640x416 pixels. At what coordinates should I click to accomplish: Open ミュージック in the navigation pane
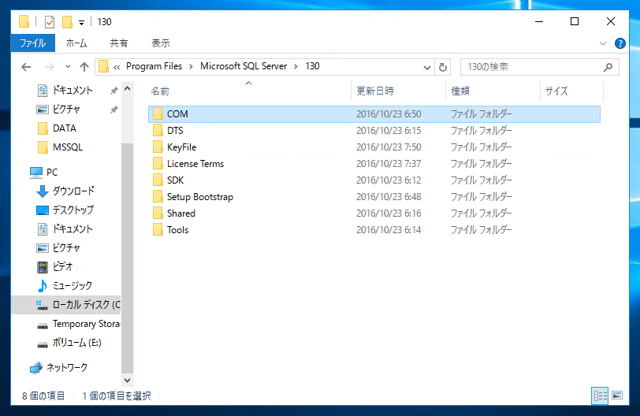point(72,286)
